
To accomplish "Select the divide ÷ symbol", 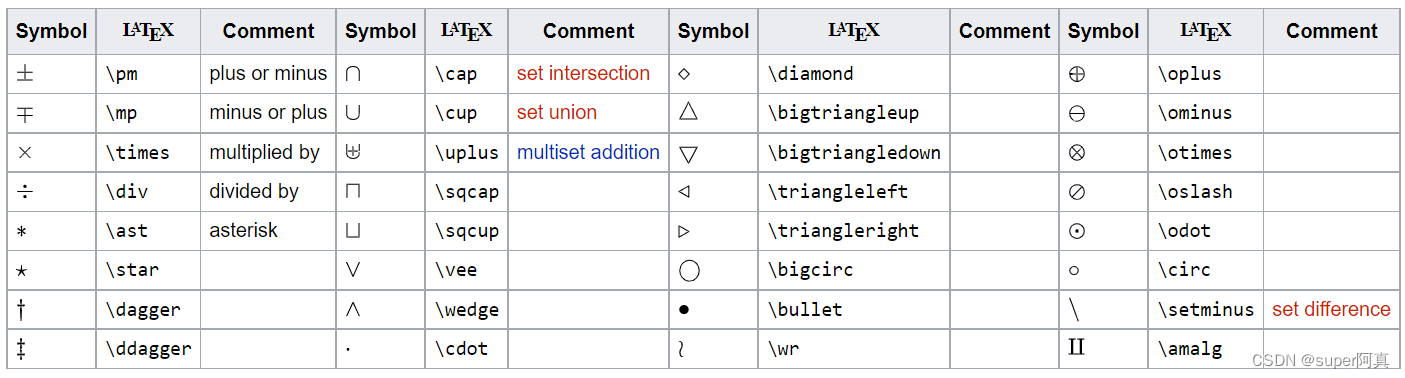I will 26,192.
